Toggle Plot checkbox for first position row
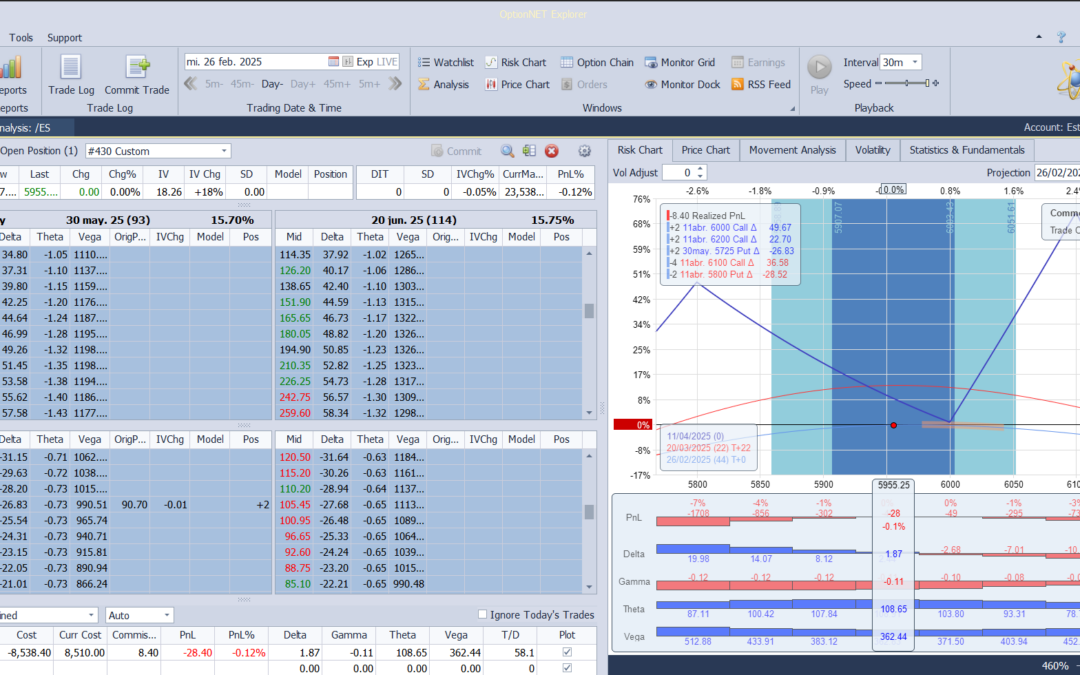The image size is (1080, 675). tap(567, 652)
